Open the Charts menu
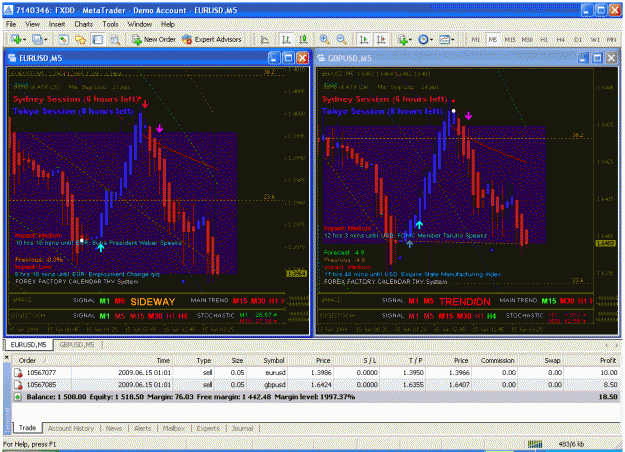625x452 pixels. (x=84, y=24)
